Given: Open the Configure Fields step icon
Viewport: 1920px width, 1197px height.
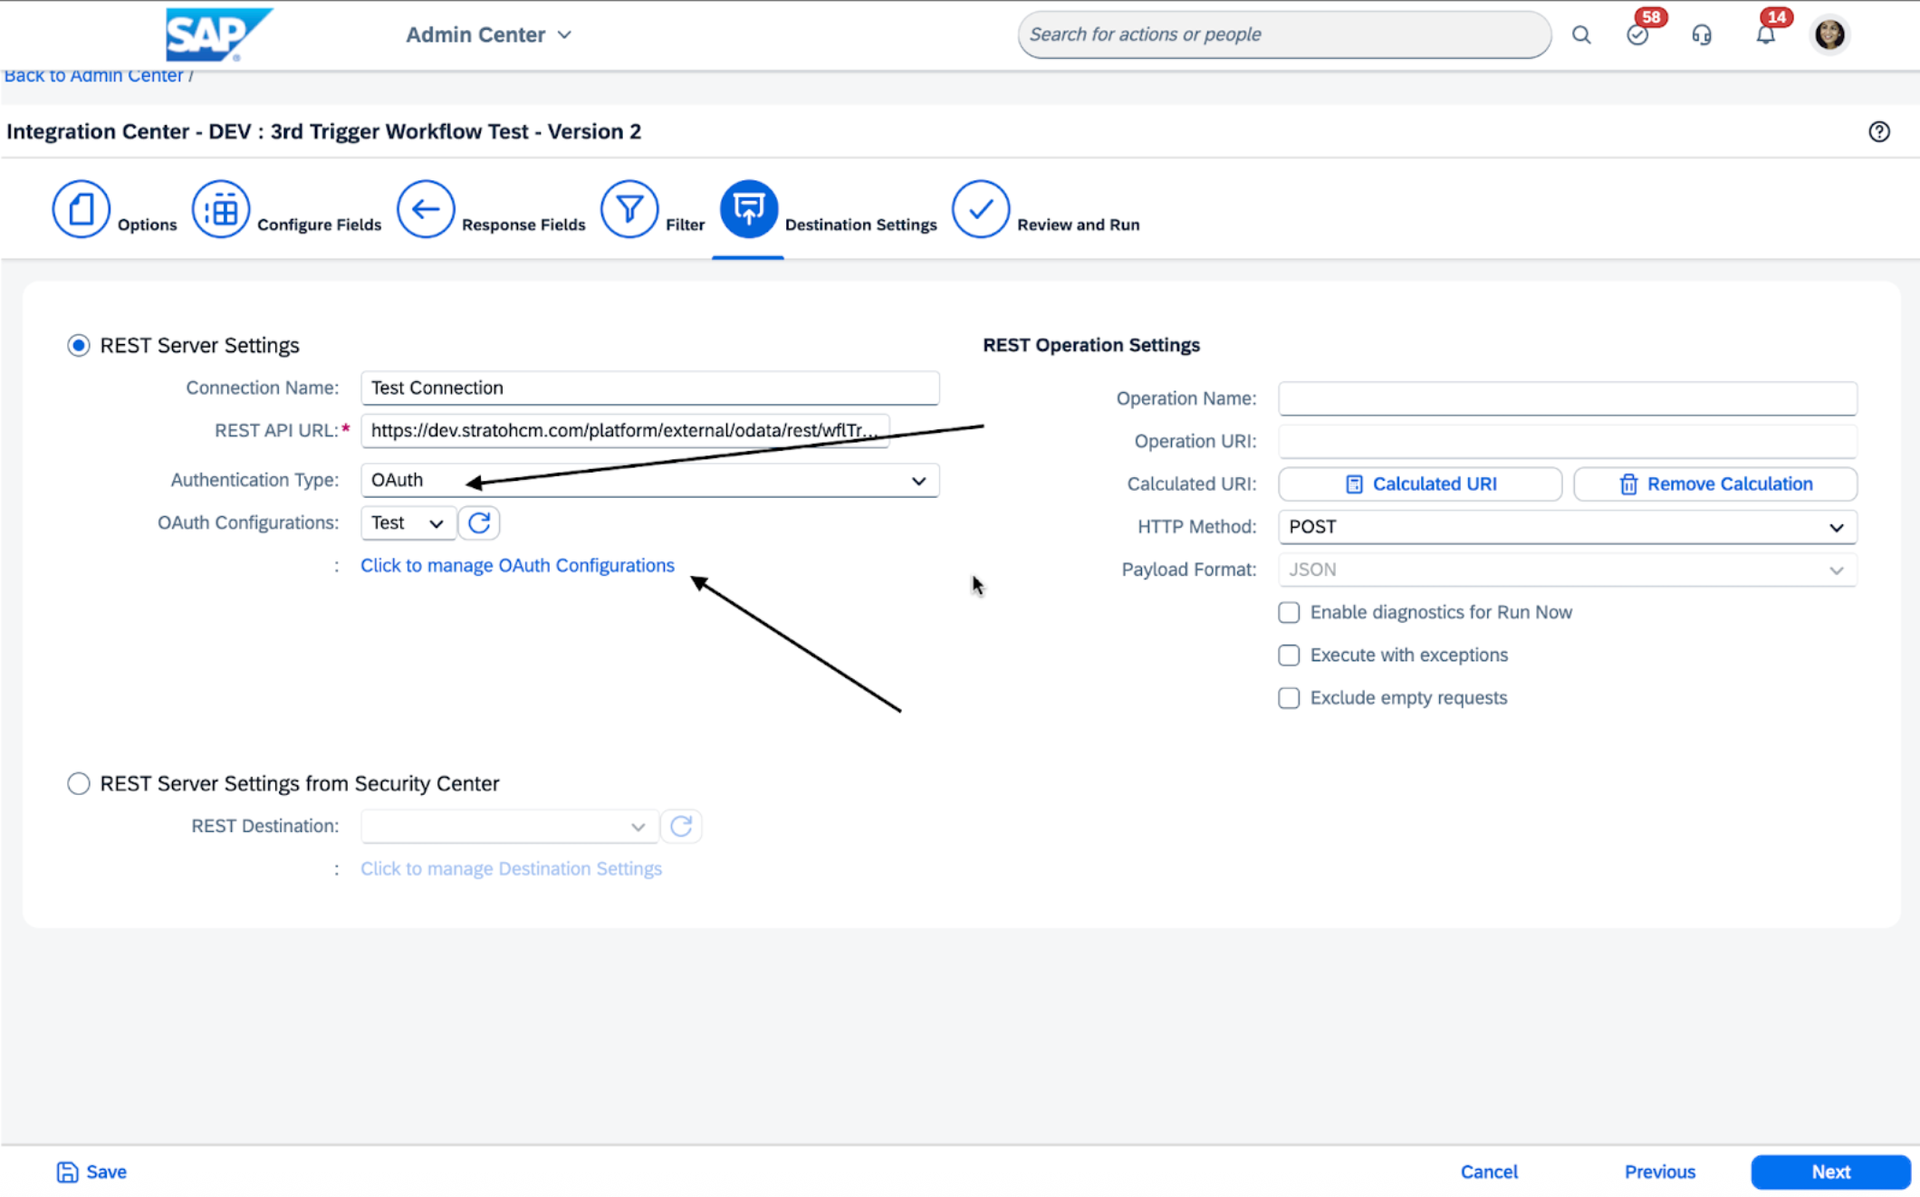Looking at the screenshot, I should click(220, 209).
